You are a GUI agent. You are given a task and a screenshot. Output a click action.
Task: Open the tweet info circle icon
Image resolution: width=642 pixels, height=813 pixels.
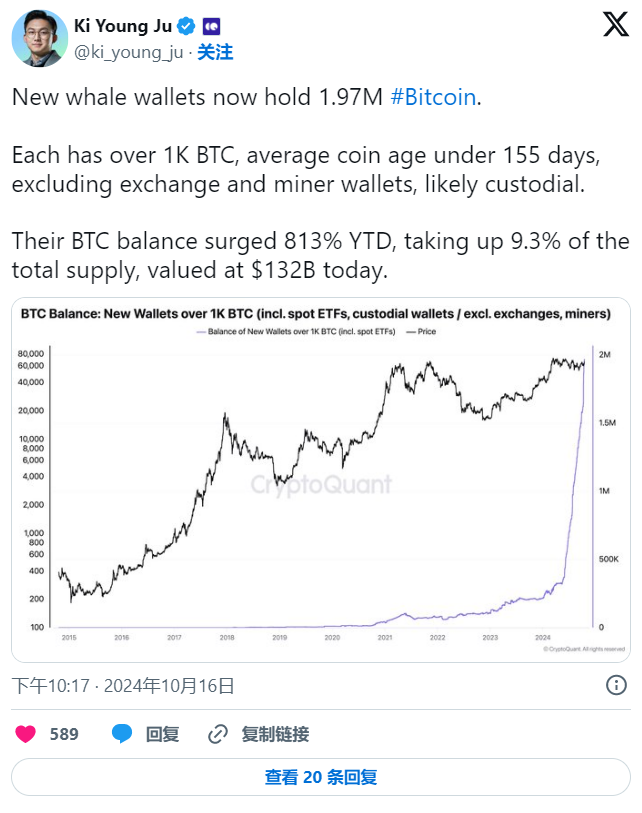coord(616,685)
